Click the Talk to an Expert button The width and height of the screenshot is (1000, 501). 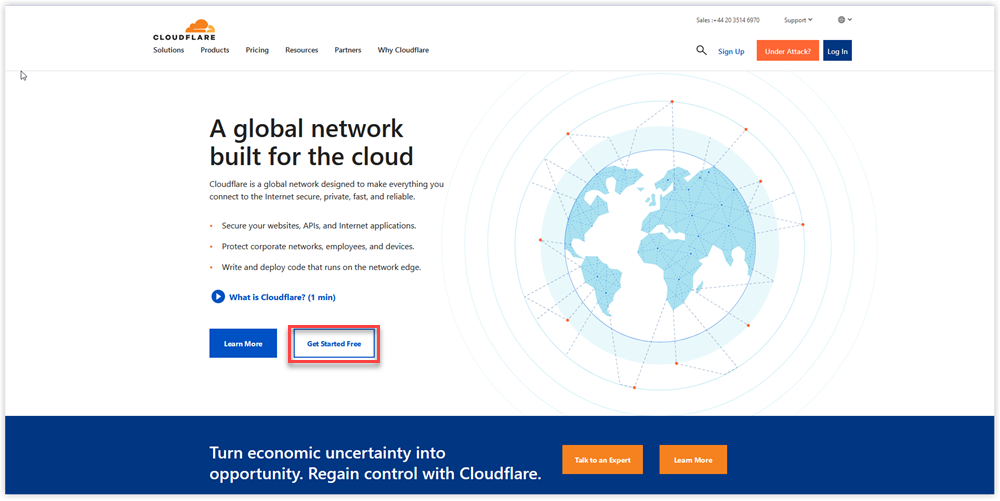602,460
